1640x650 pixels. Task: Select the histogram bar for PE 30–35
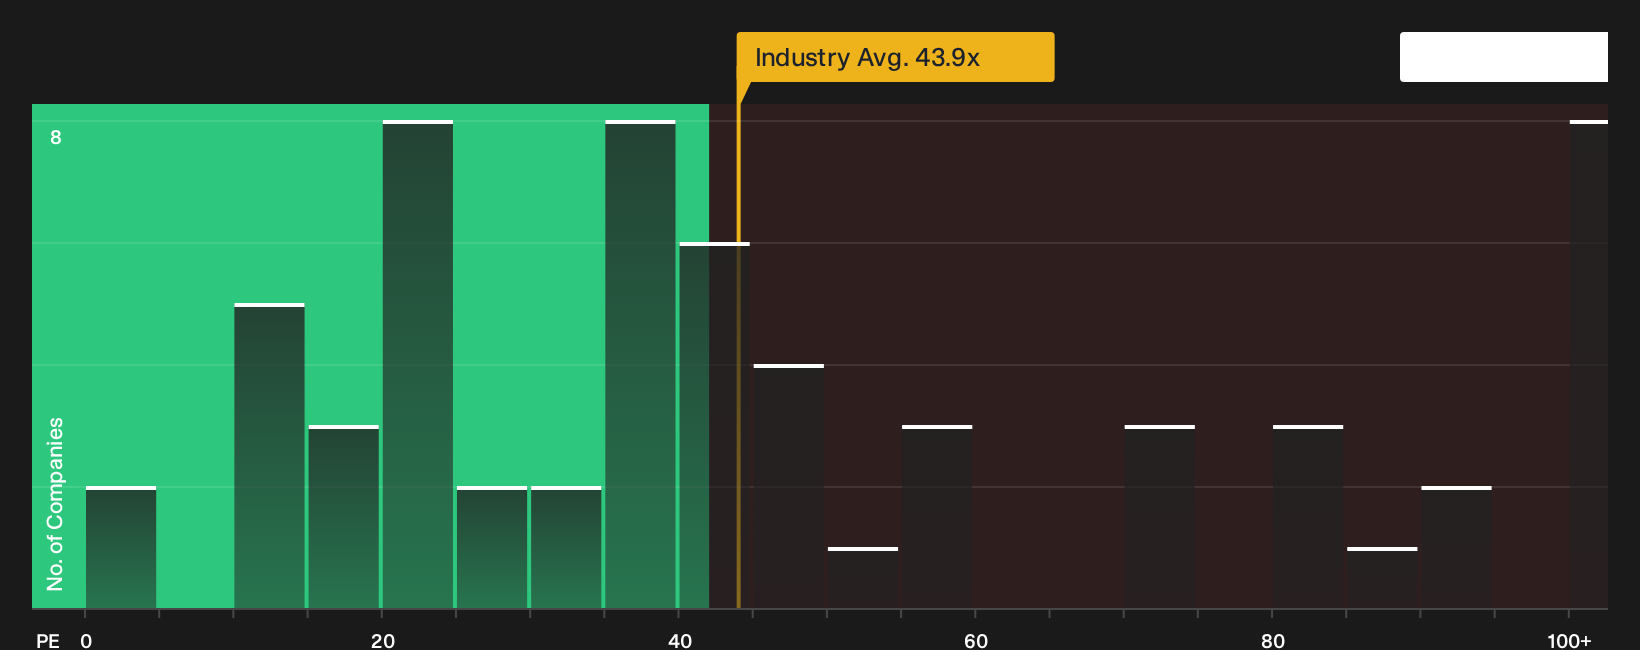pyautogui.click(x=566, y=548)
